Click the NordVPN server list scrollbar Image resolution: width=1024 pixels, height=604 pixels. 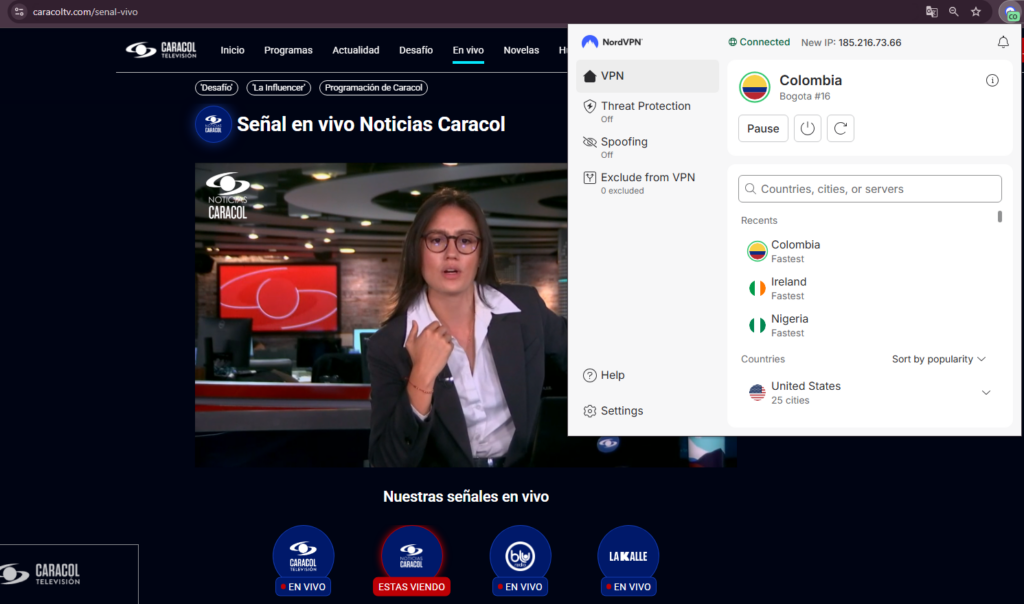click(x=1000, y=217)
